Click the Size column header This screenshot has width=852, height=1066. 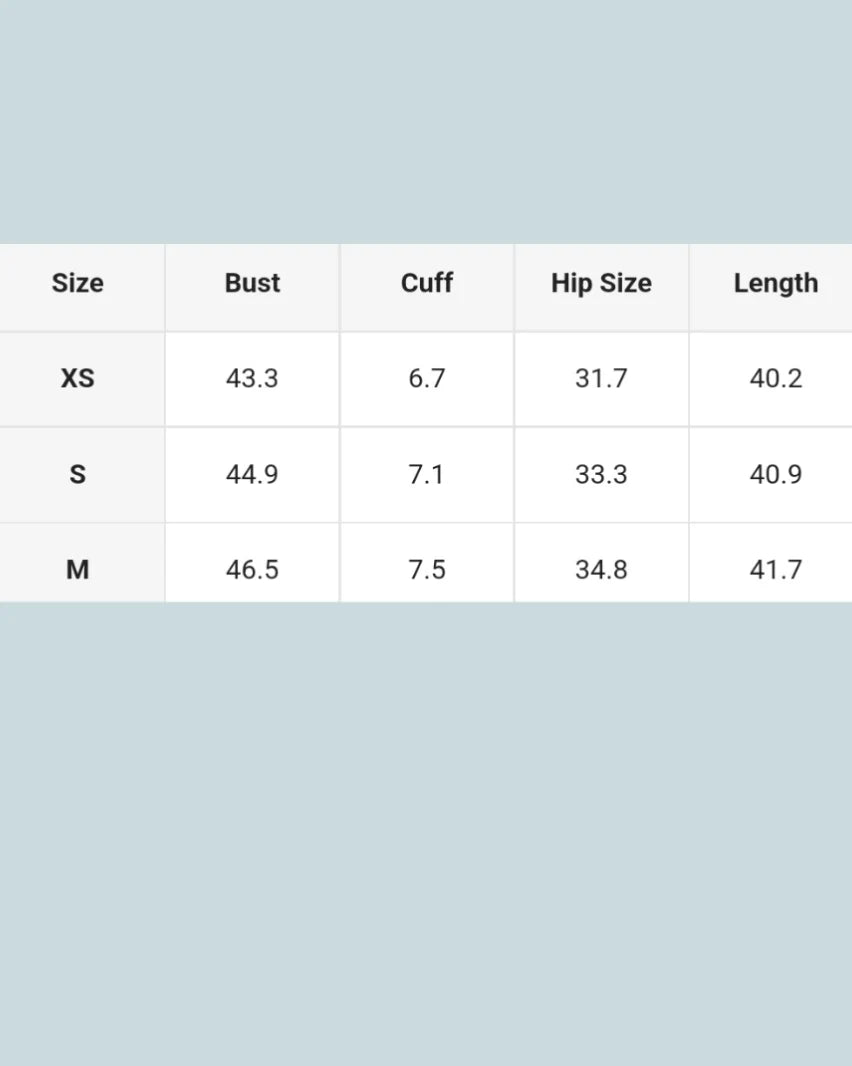[x=78, y=283]
